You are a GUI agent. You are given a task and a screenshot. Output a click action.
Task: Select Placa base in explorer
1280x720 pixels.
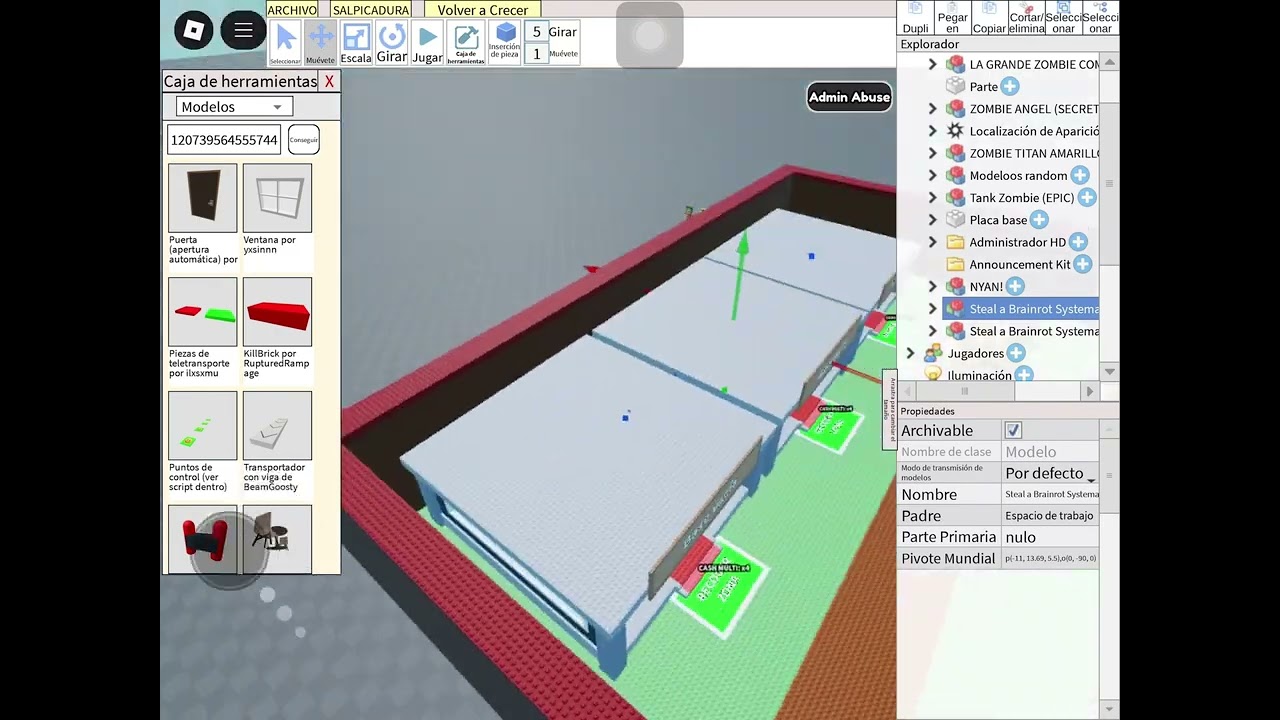[998, 220]
